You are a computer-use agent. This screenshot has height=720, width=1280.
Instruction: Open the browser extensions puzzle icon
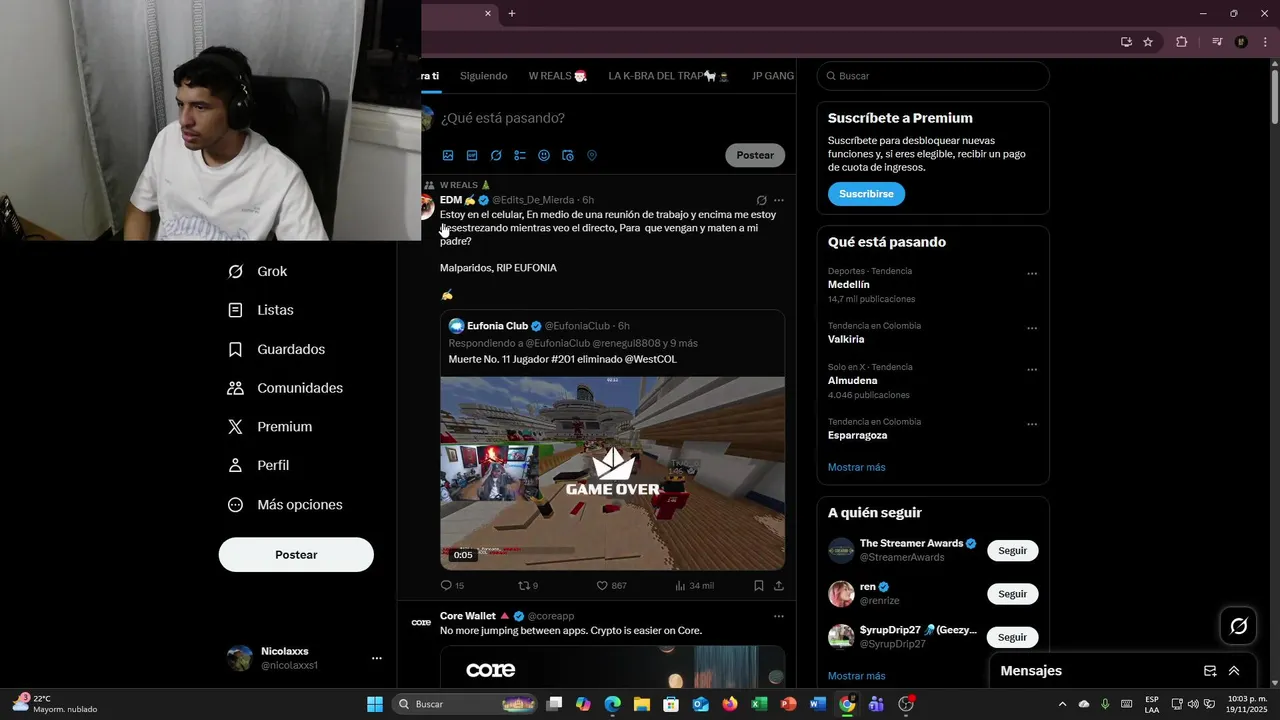(x=1182, y=42)
